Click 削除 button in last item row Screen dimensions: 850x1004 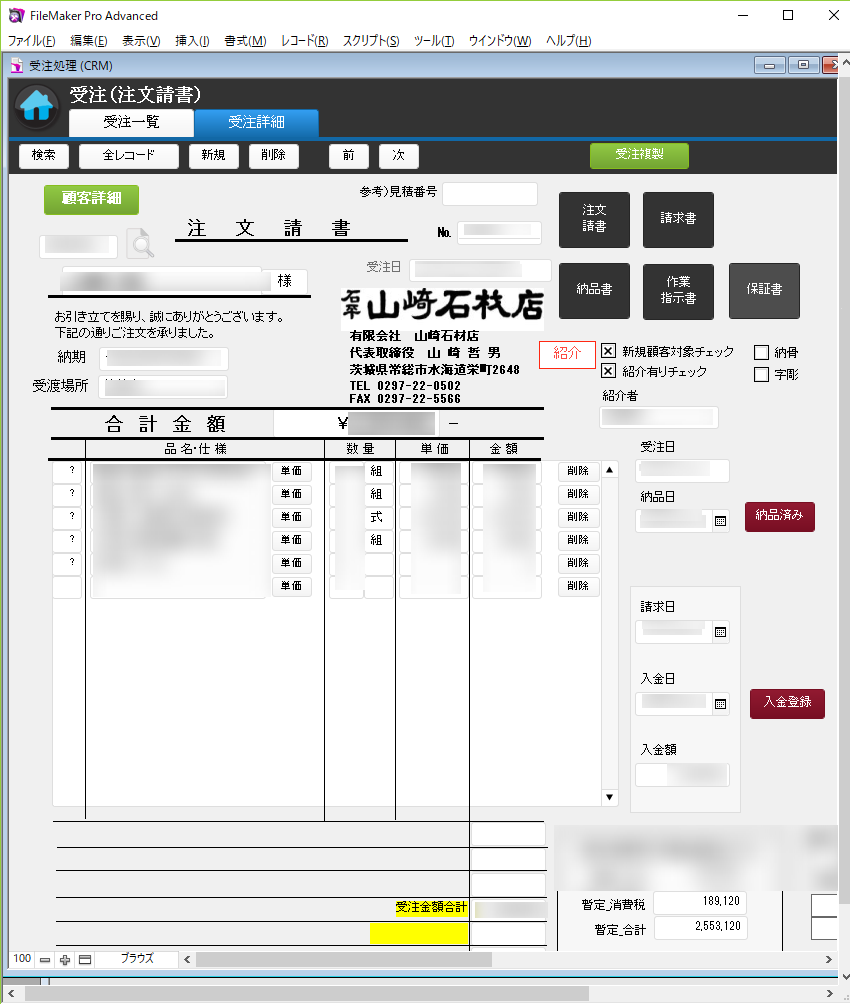[578, 587]
